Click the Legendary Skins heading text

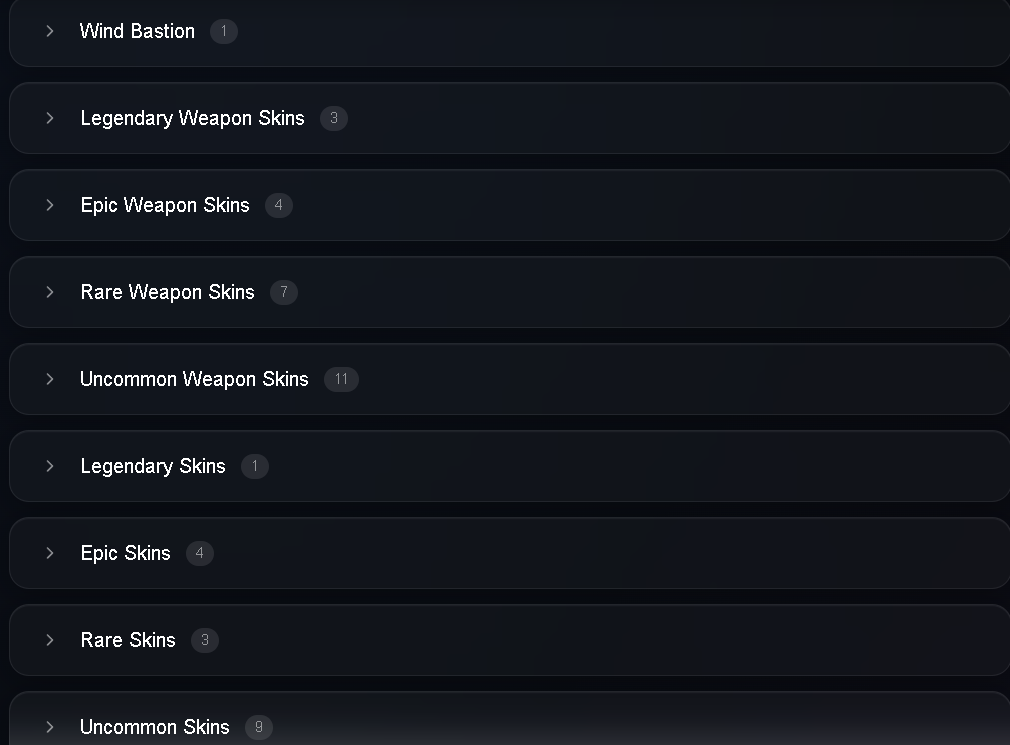coord(153,466)
